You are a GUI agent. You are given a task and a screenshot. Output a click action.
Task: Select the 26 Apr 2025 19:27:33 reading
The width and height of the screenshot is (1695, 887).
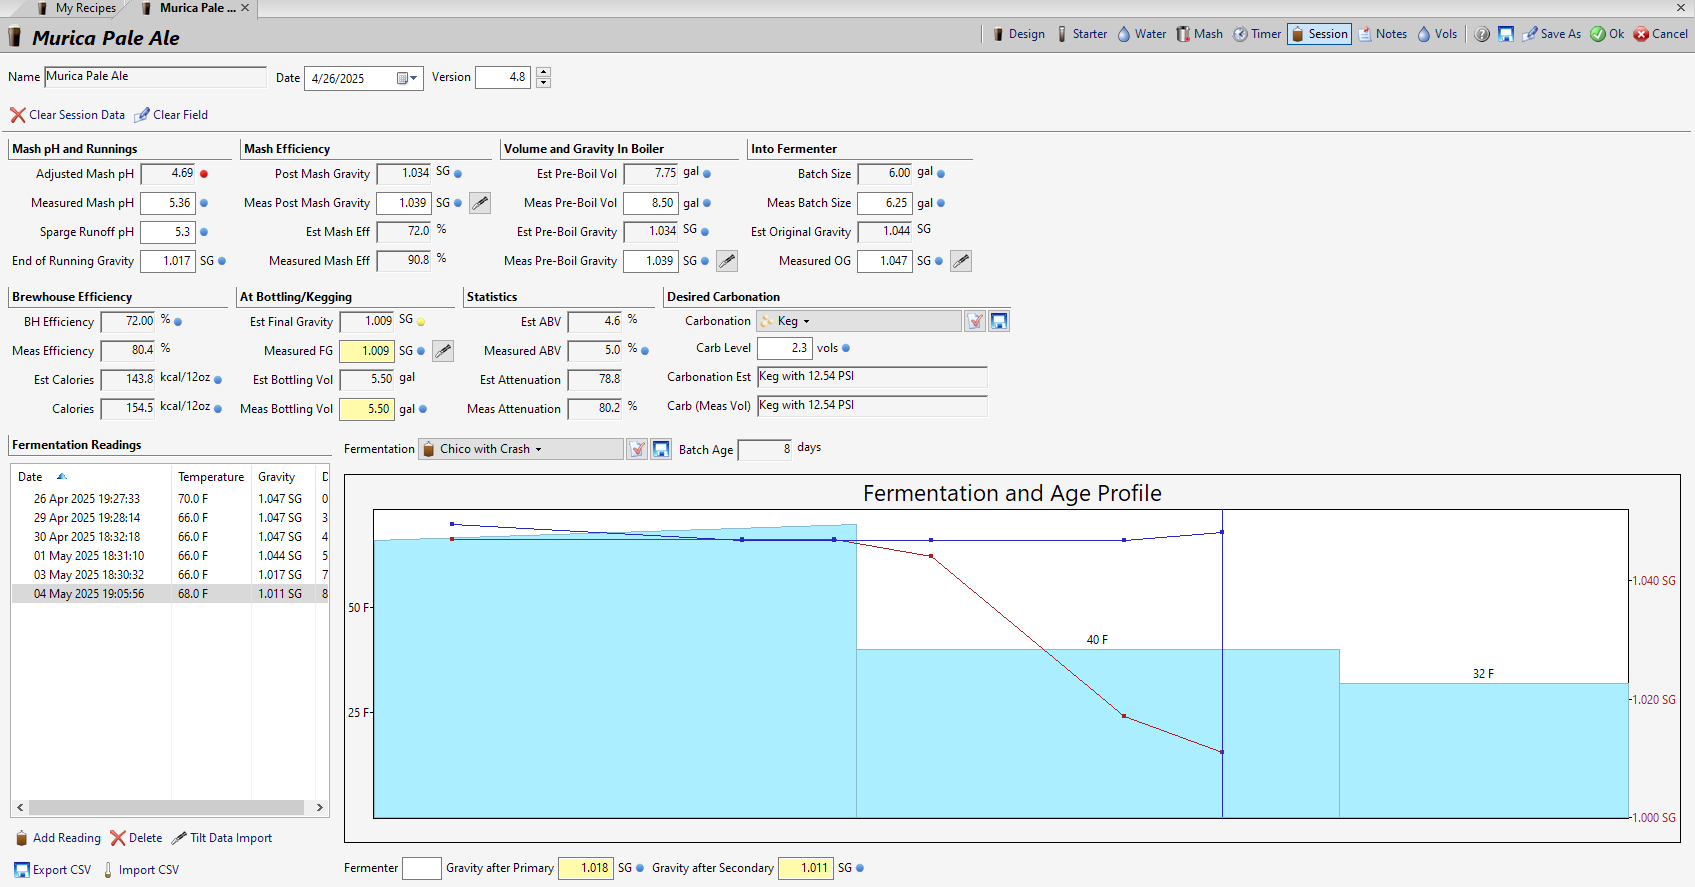[170, 499]
